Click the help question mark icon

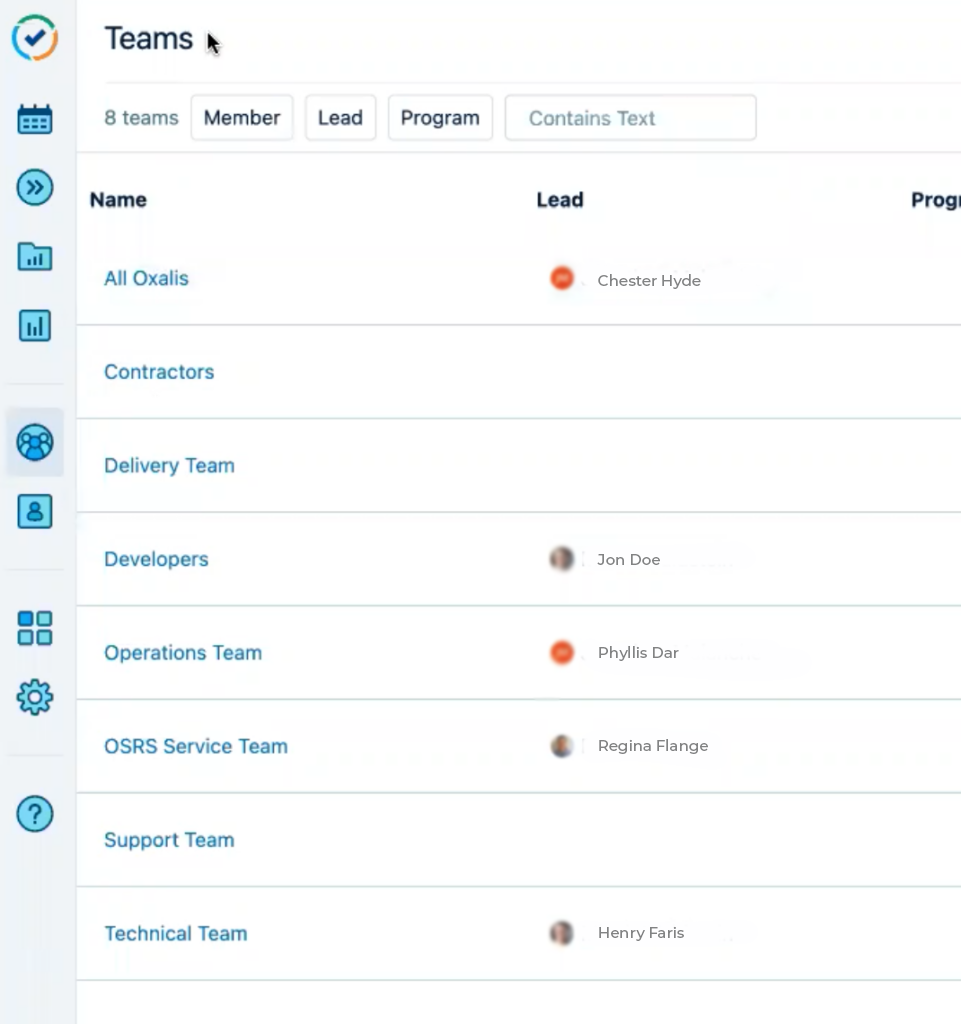click(35, 814)
